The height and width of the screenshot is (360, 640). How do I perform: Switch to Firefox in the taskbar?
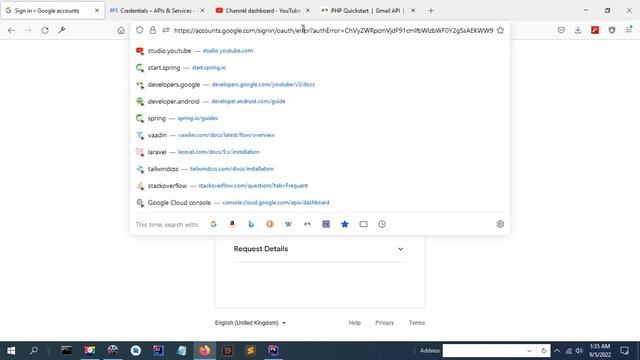point(205,351)
